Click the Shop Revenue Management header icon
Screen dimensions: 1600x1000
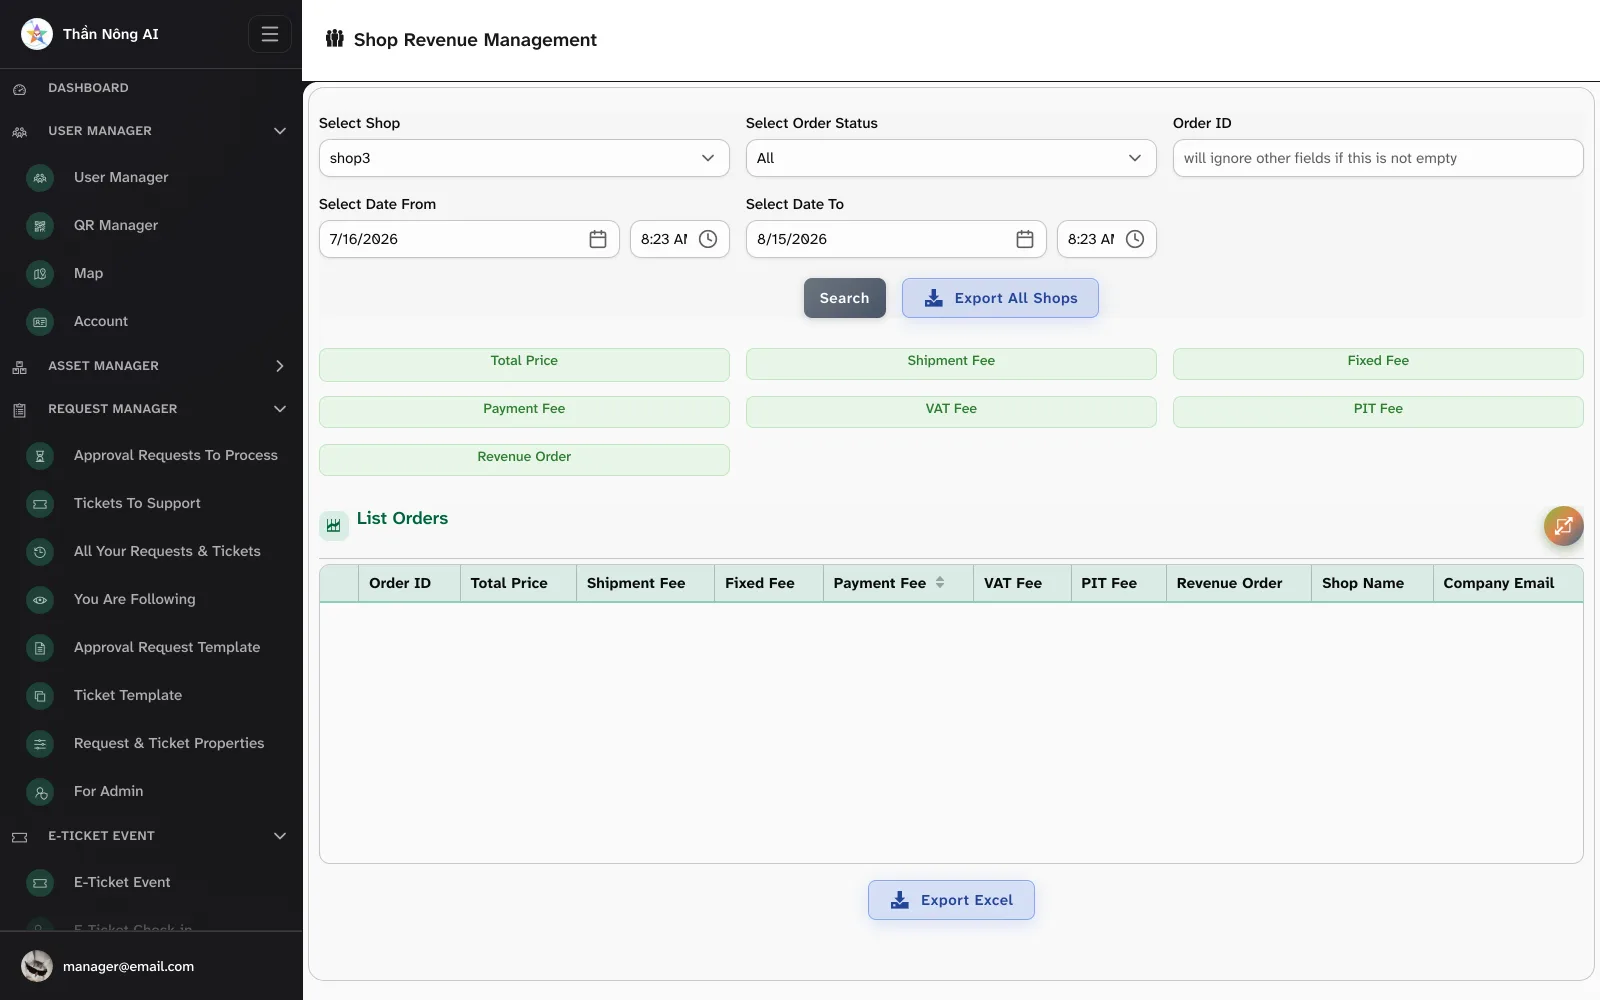[335, 39]
